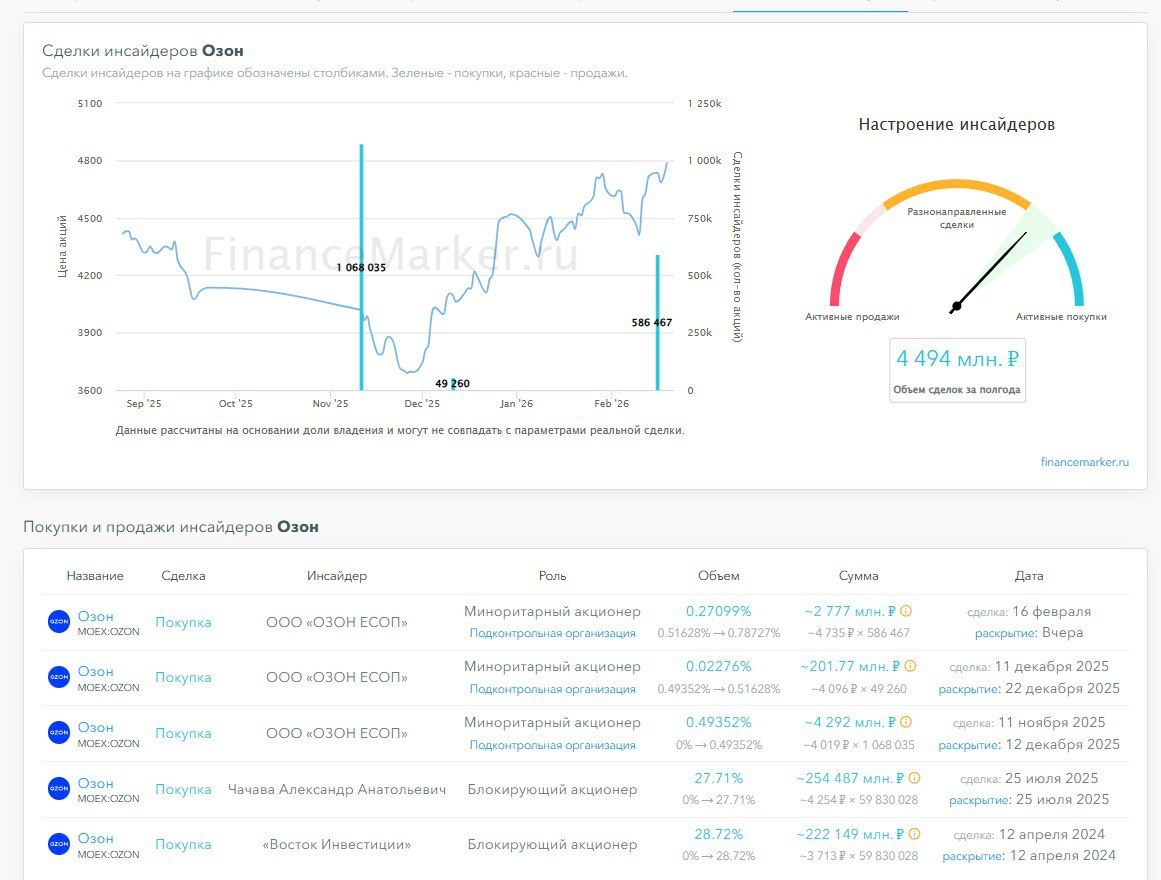Viewport: 1161px width, 880px height.
Task: Select insider name Чачава Александр Анатольевич
Action: 337,790
